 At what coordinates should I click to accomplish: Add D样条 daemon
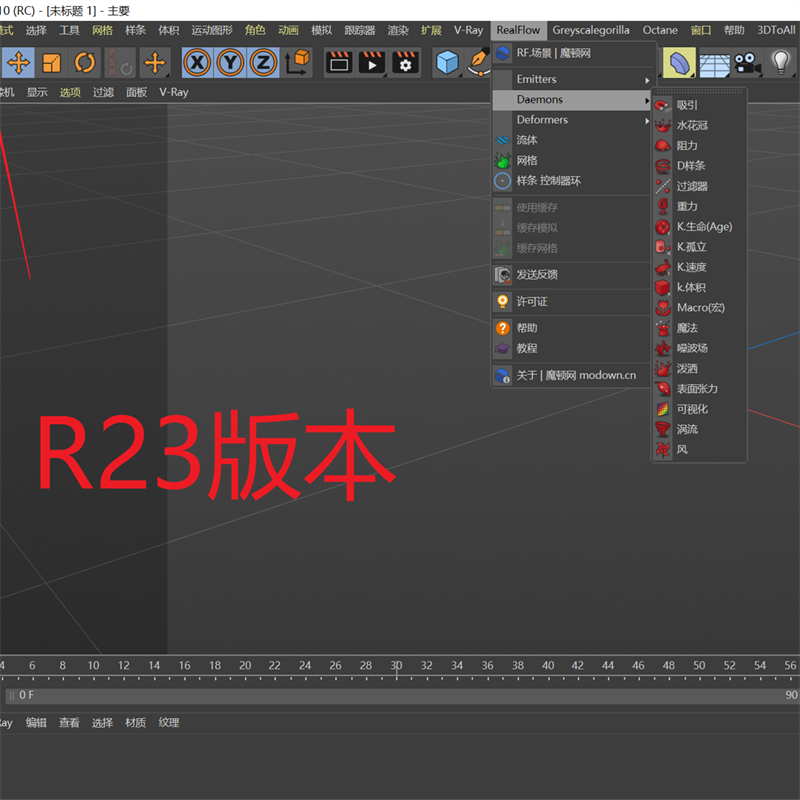[x=699, y=166]
